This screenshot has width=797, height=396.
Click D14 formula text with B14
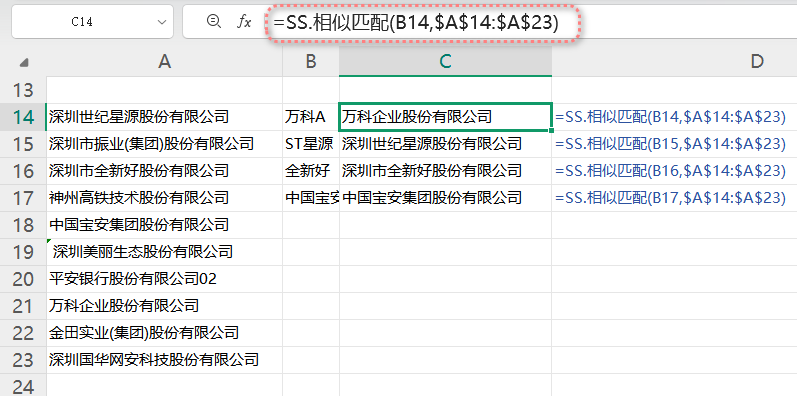(670, 117)
